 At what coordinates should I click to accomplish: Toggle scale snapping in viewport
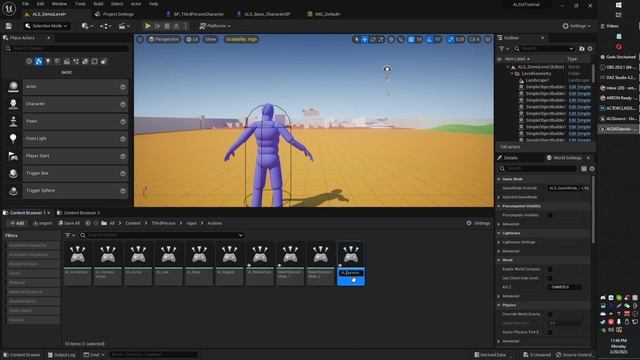(x=451, y=40)
